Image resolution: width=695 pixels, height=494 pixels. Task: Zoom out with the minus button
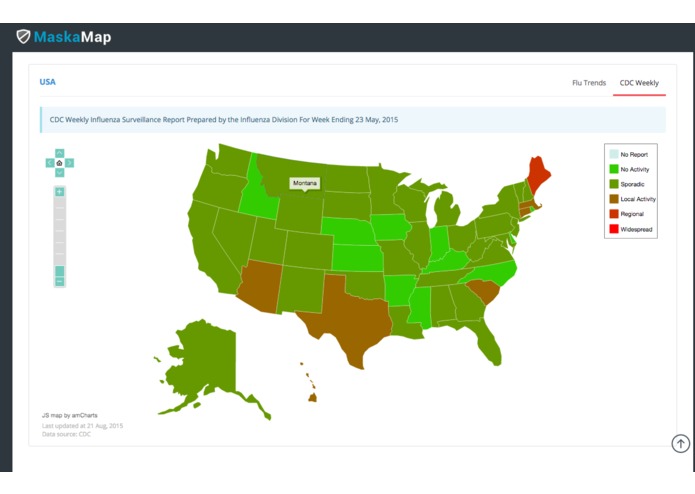click(x=60, y=282)
